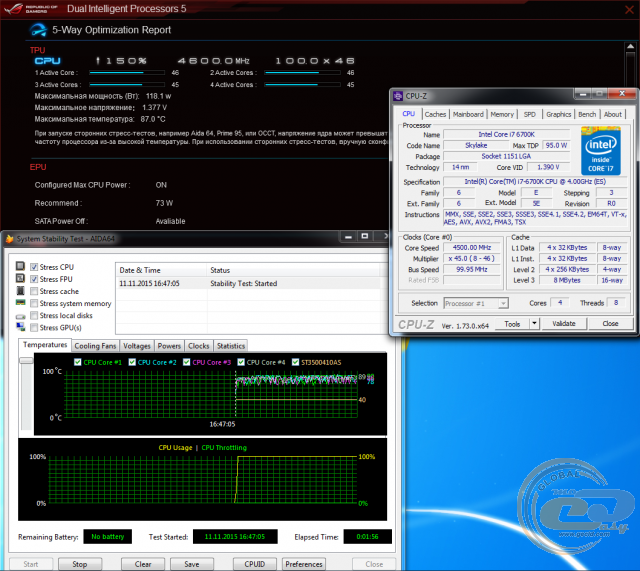The image size is (640, 571).
Task: Click the Core Speed 4500.00 MHz value
Action: pyautogui.click(x=471, y=247)
